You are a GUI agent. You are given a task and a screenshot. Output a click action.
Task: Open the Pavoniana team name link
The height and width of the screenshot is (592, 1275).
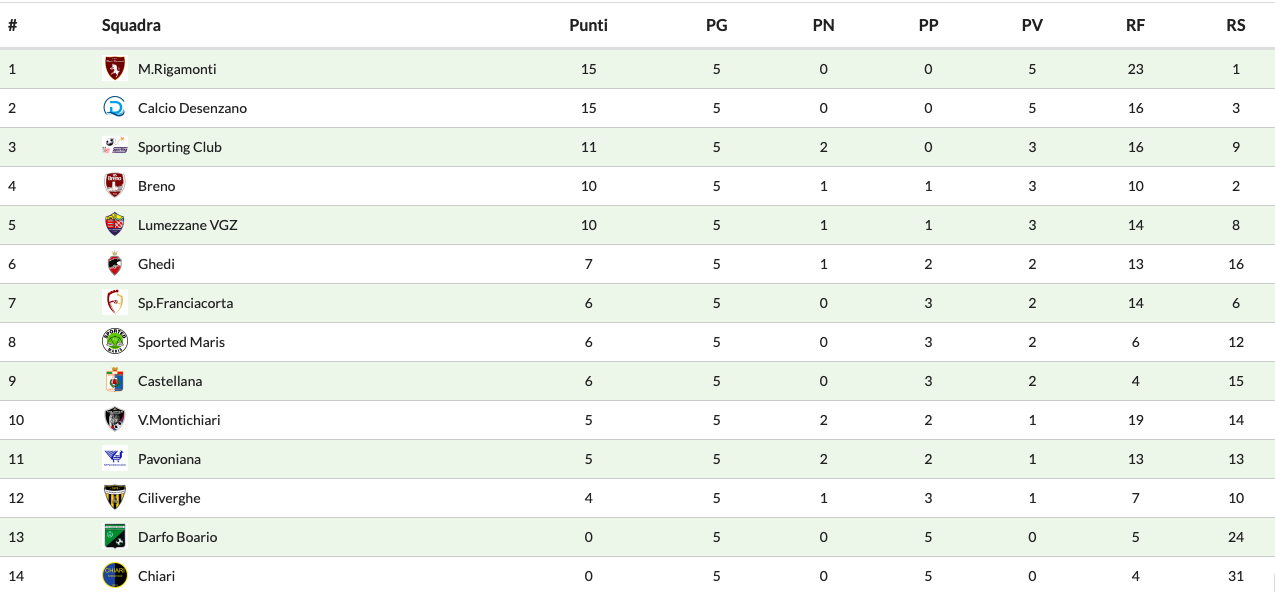coord(169,459)
